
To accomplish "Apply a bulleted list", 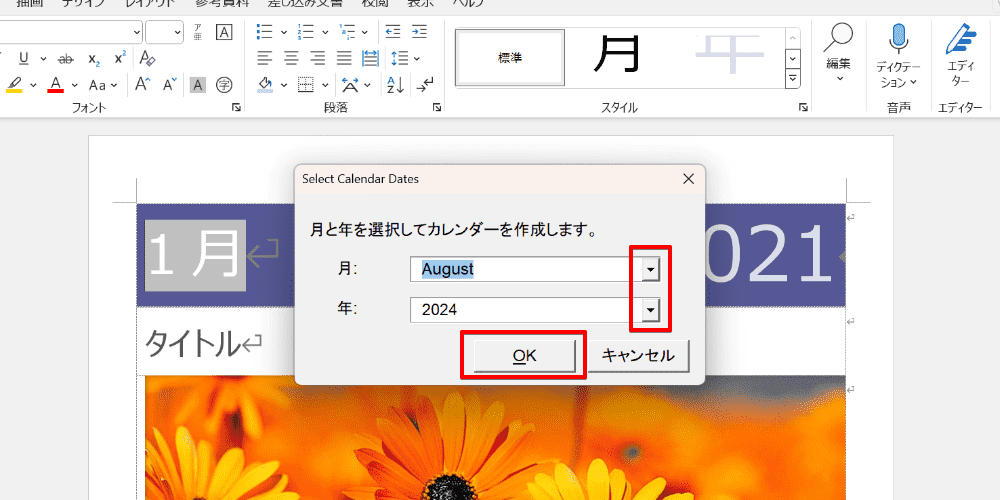I will click(x=264, y=32).
